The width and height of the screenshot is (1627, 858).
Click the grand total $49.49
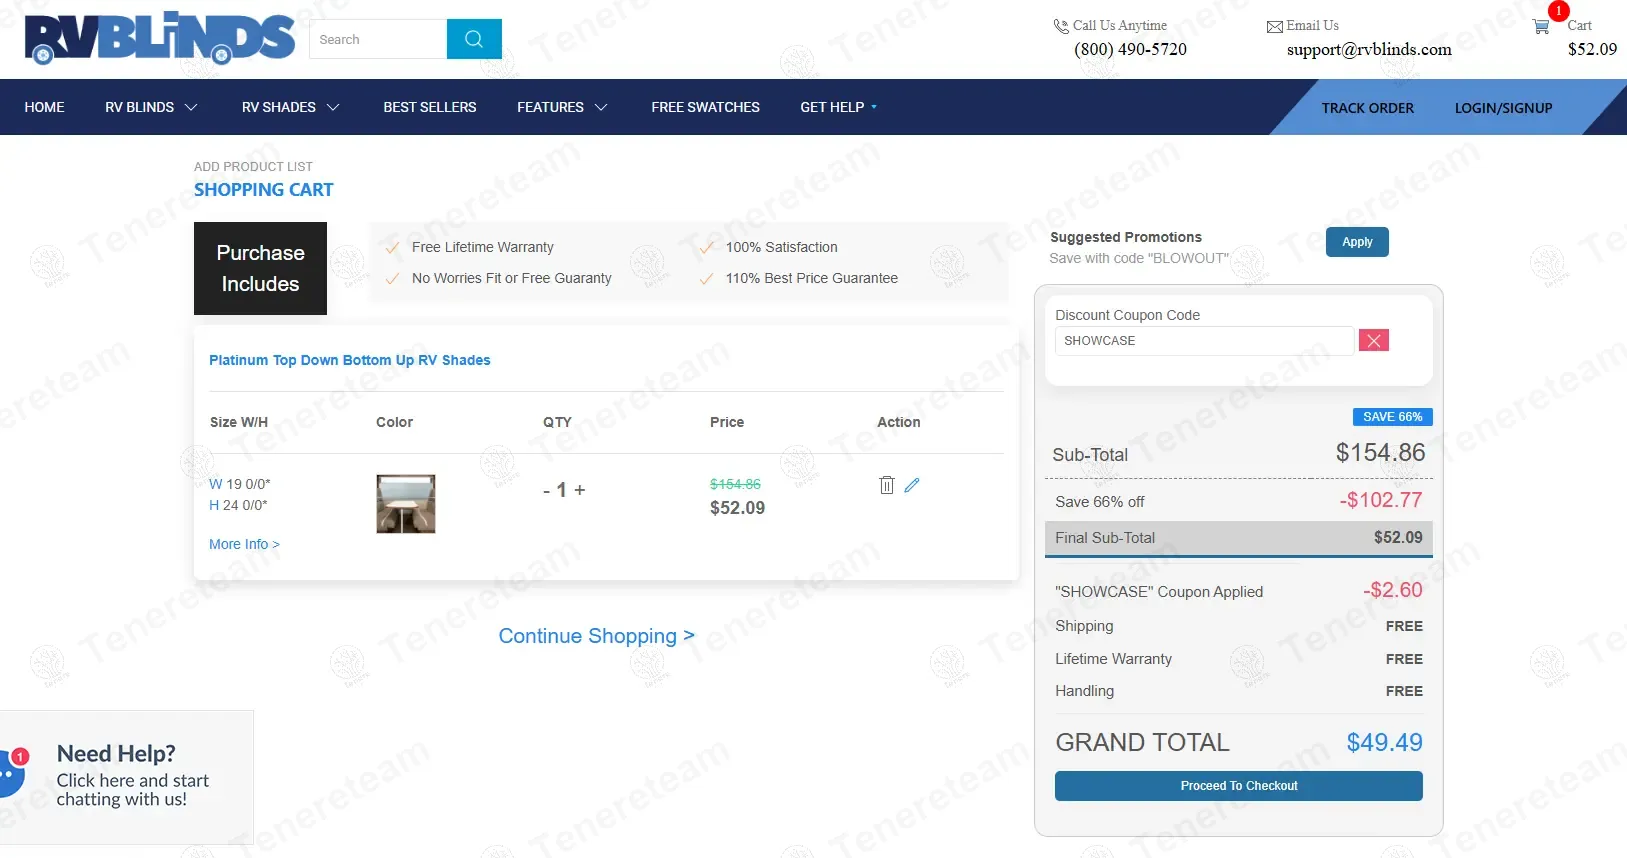click(1384, 743)
